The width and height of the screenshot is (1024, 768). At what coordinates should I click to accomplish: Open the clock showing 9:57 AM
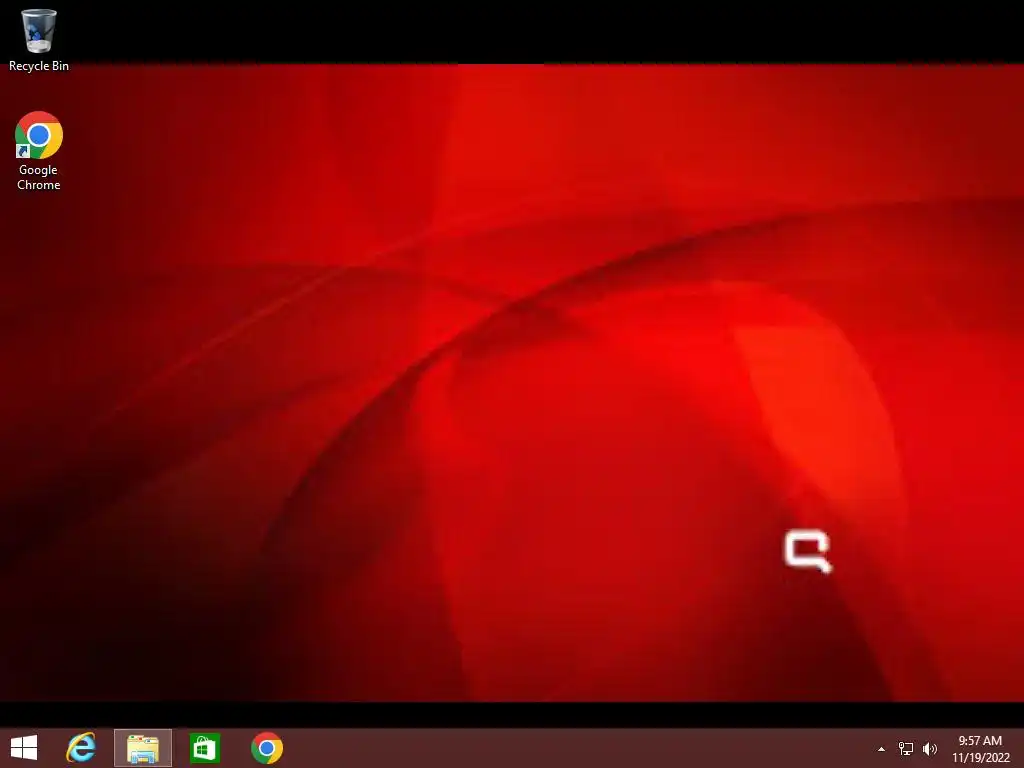coord(980,748)
